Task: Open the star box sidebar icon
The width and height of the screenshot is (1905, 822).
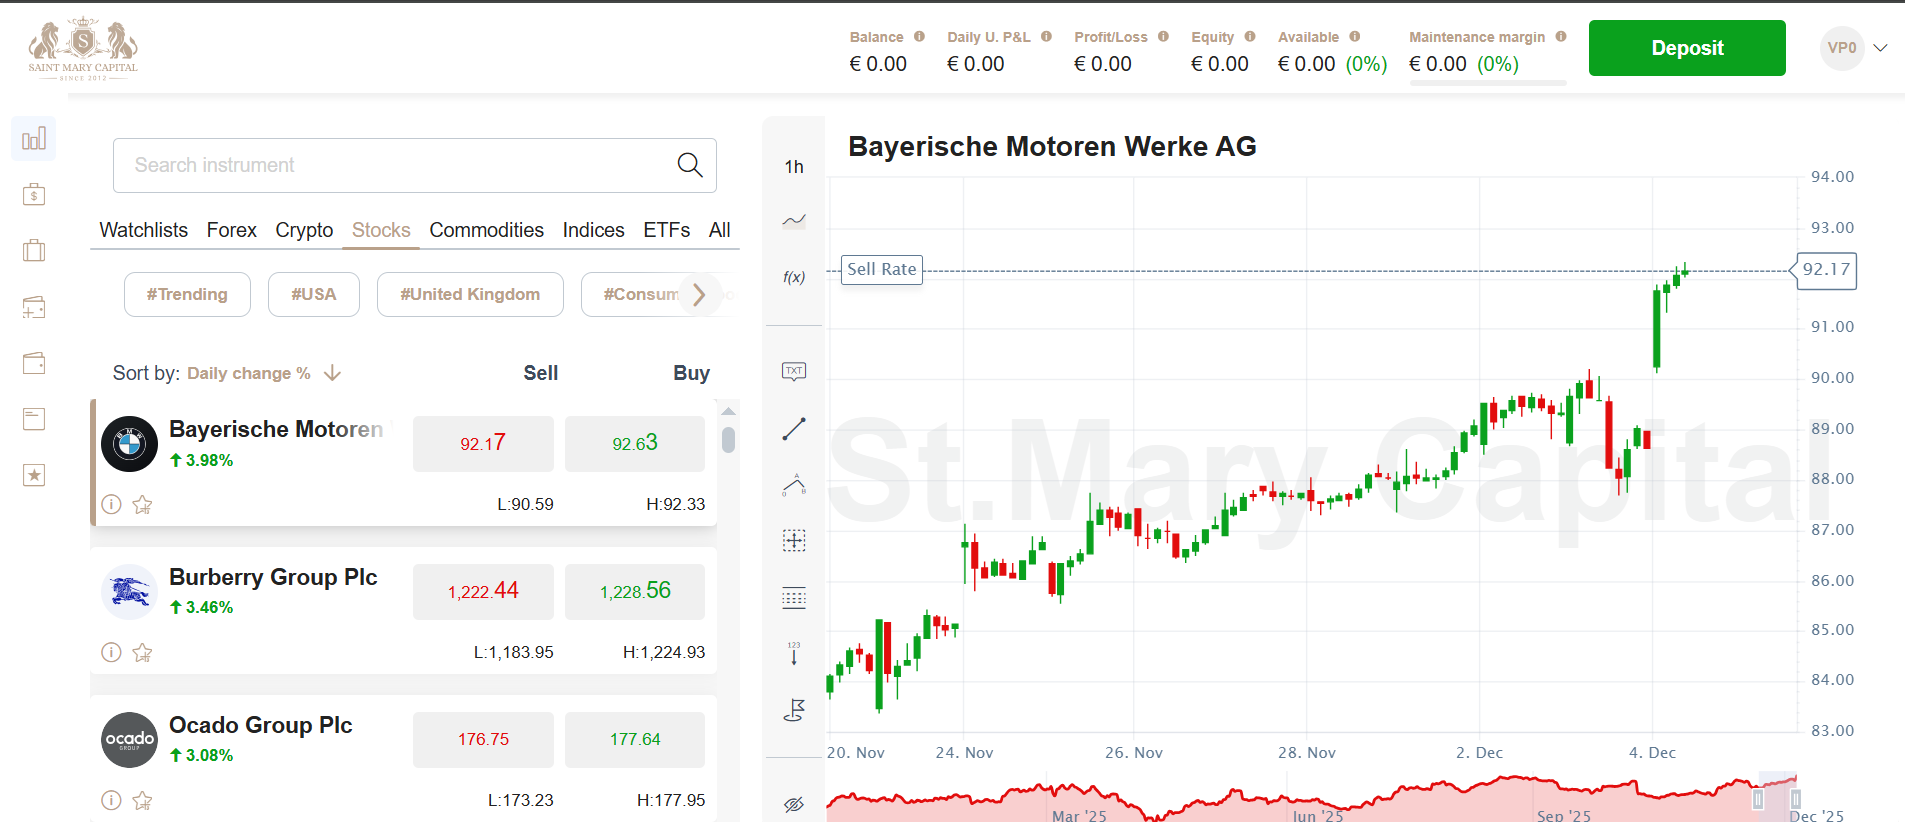Action: coord(34,475)
